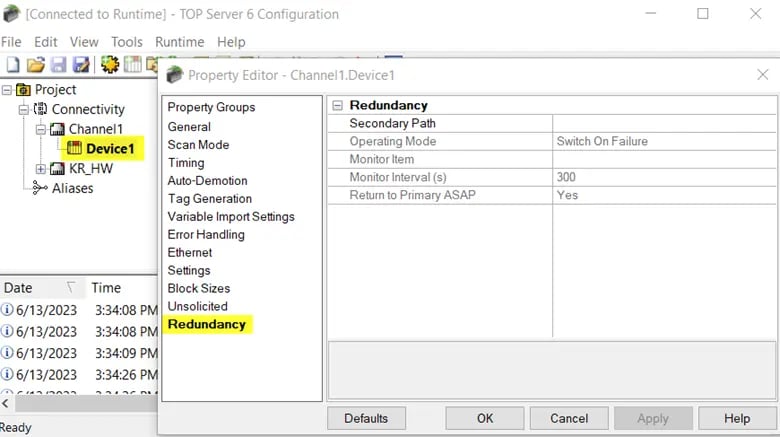Select the Scan Mode property group
Image resolution: width=780 pixels, height=437 pixels.
198,145
